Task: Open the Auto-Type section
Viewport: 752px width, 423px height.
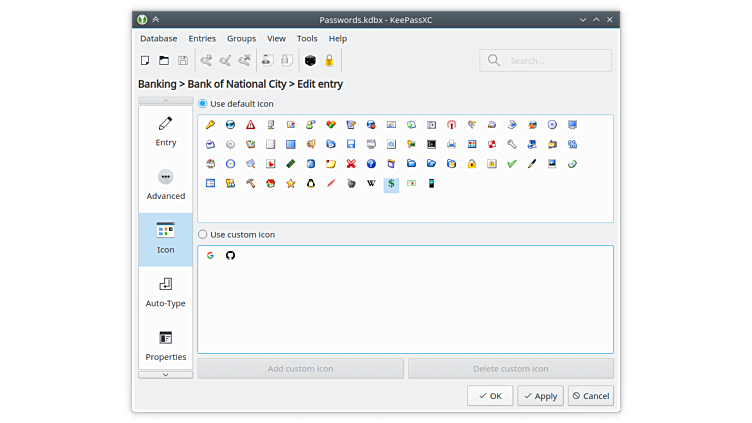Action: 166,292
